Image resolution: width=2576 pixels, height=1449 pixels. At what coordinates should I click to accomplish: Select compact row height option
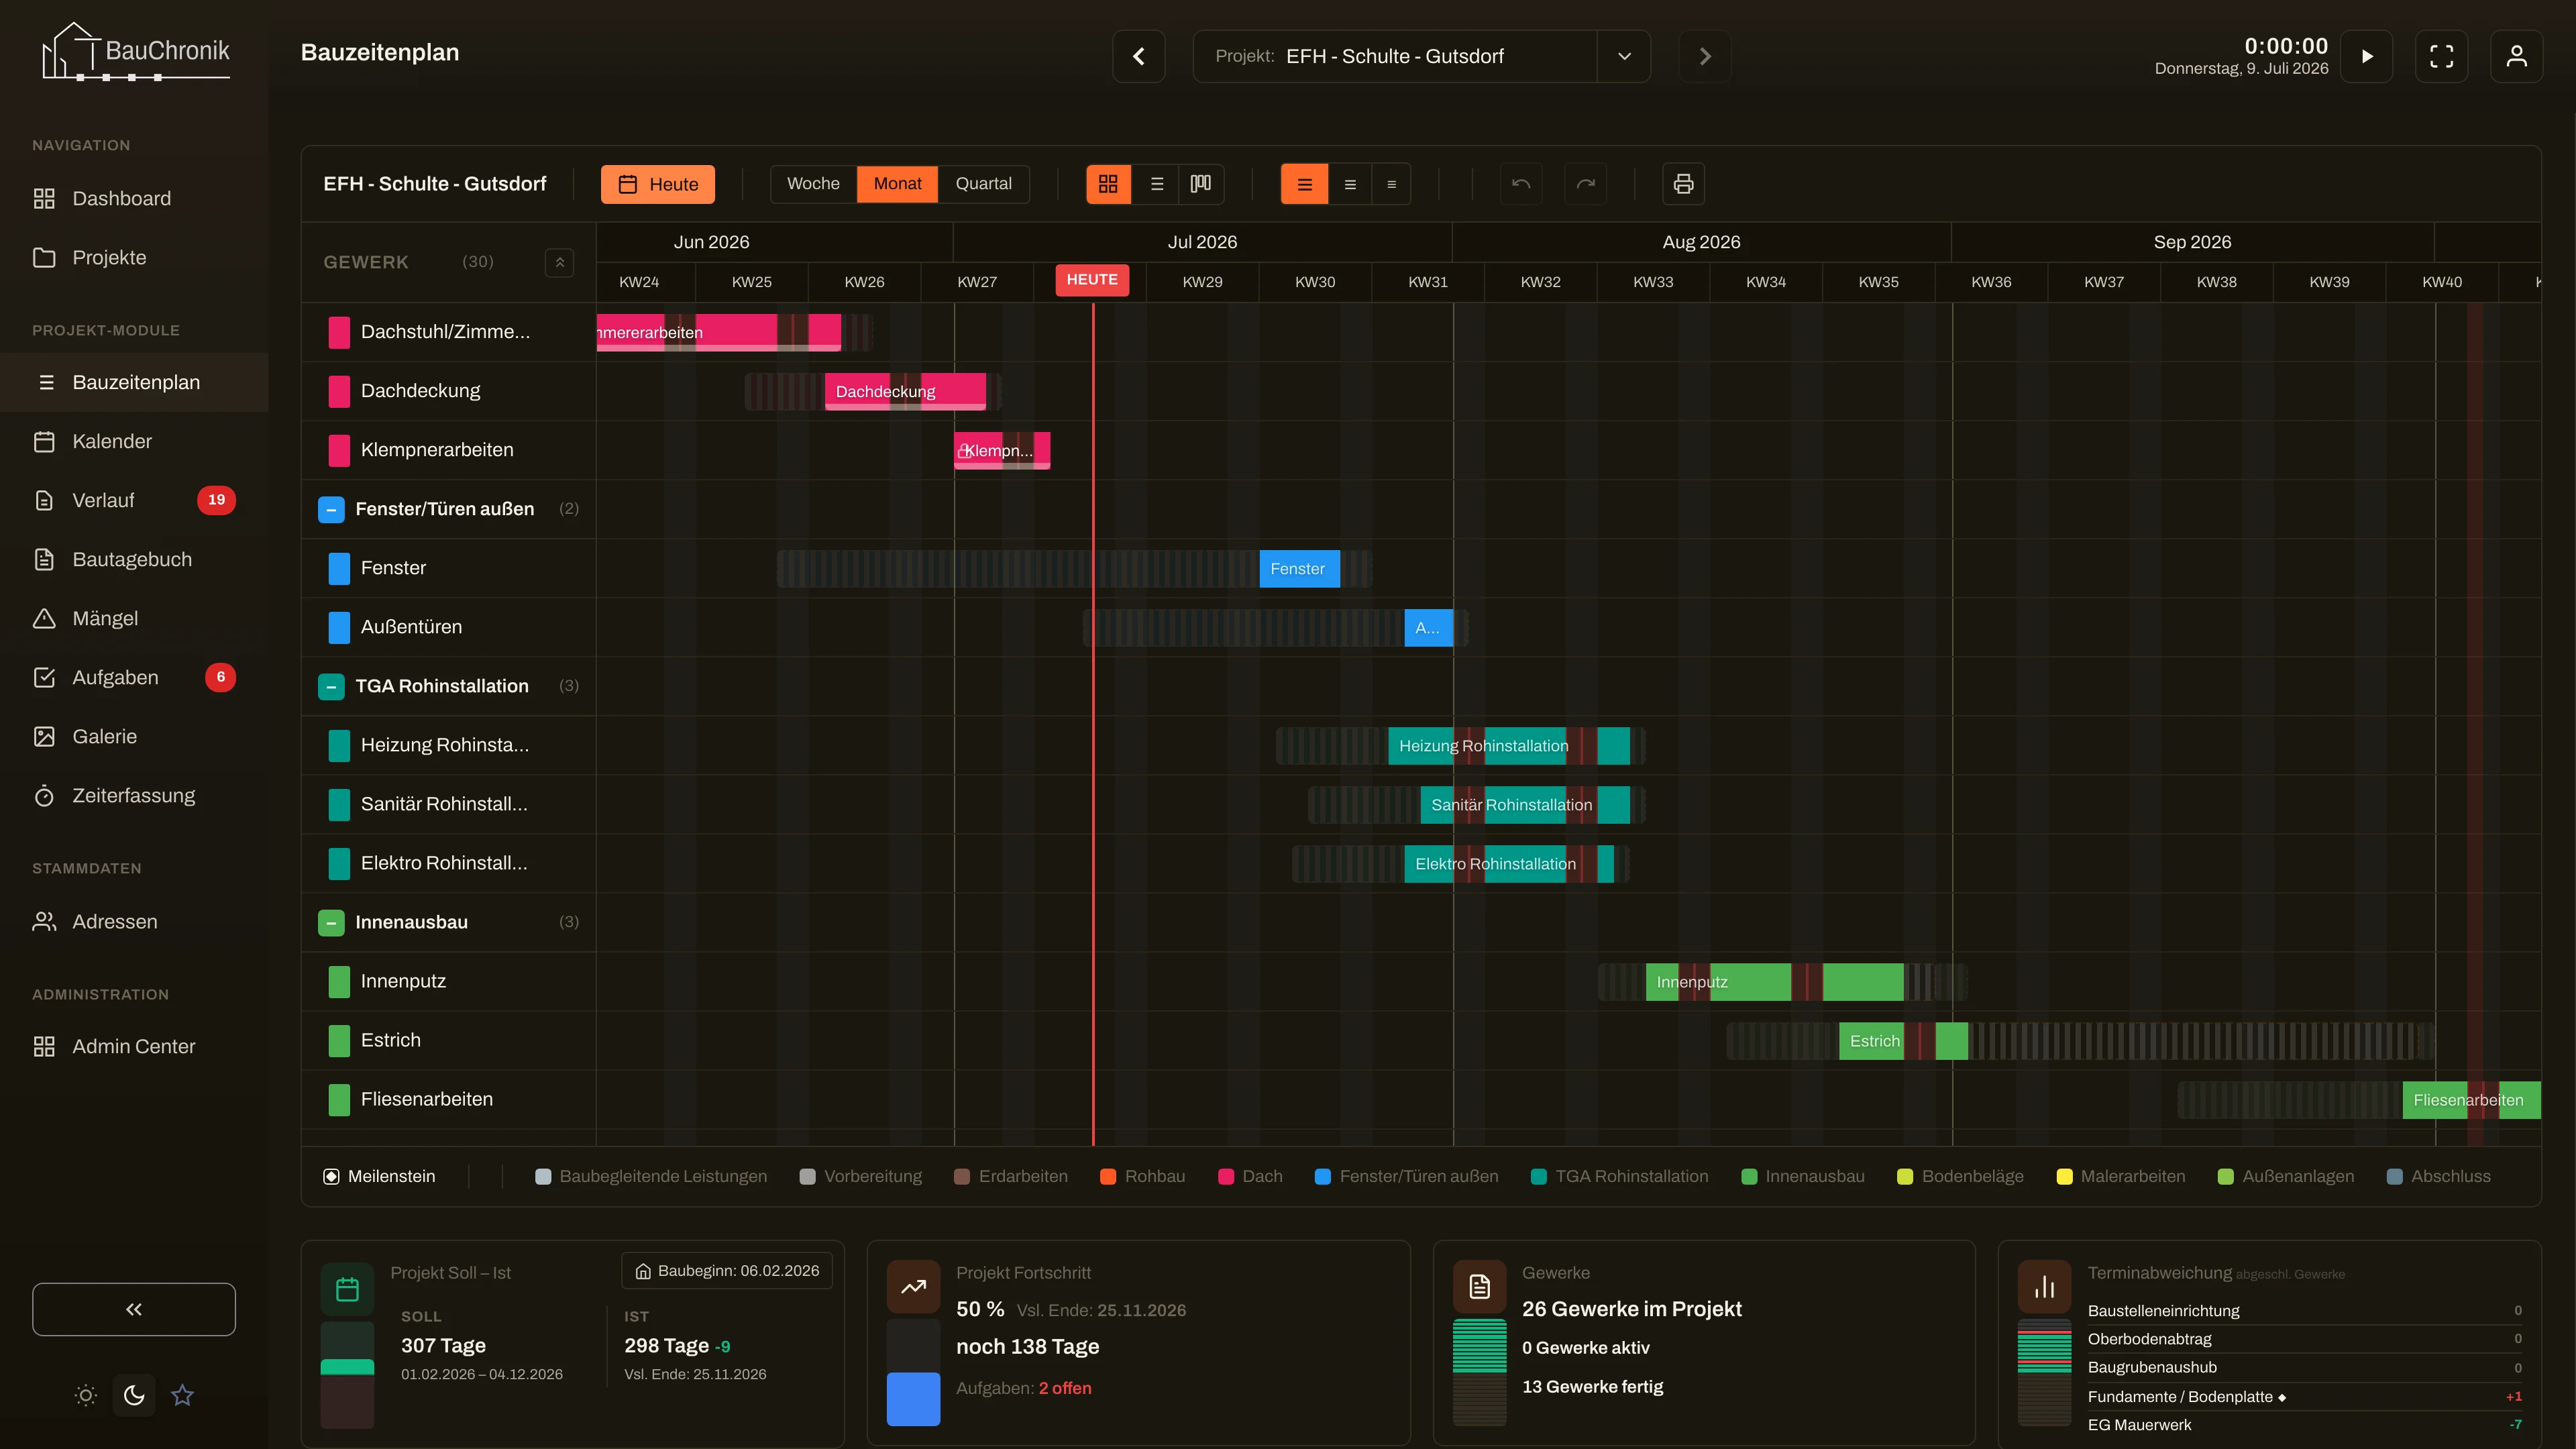click(1391, 184)
